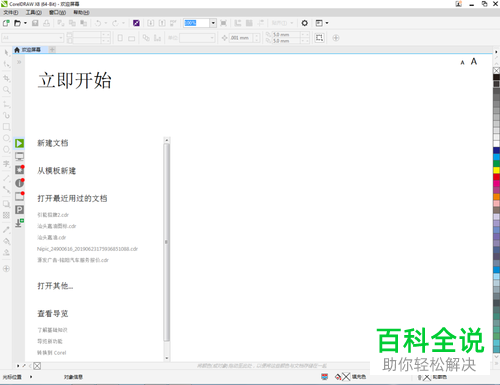The height and width of the screenshot is (385, 500).
Task: Click the Redo arrow icon
Action: (x=115, y=23)
